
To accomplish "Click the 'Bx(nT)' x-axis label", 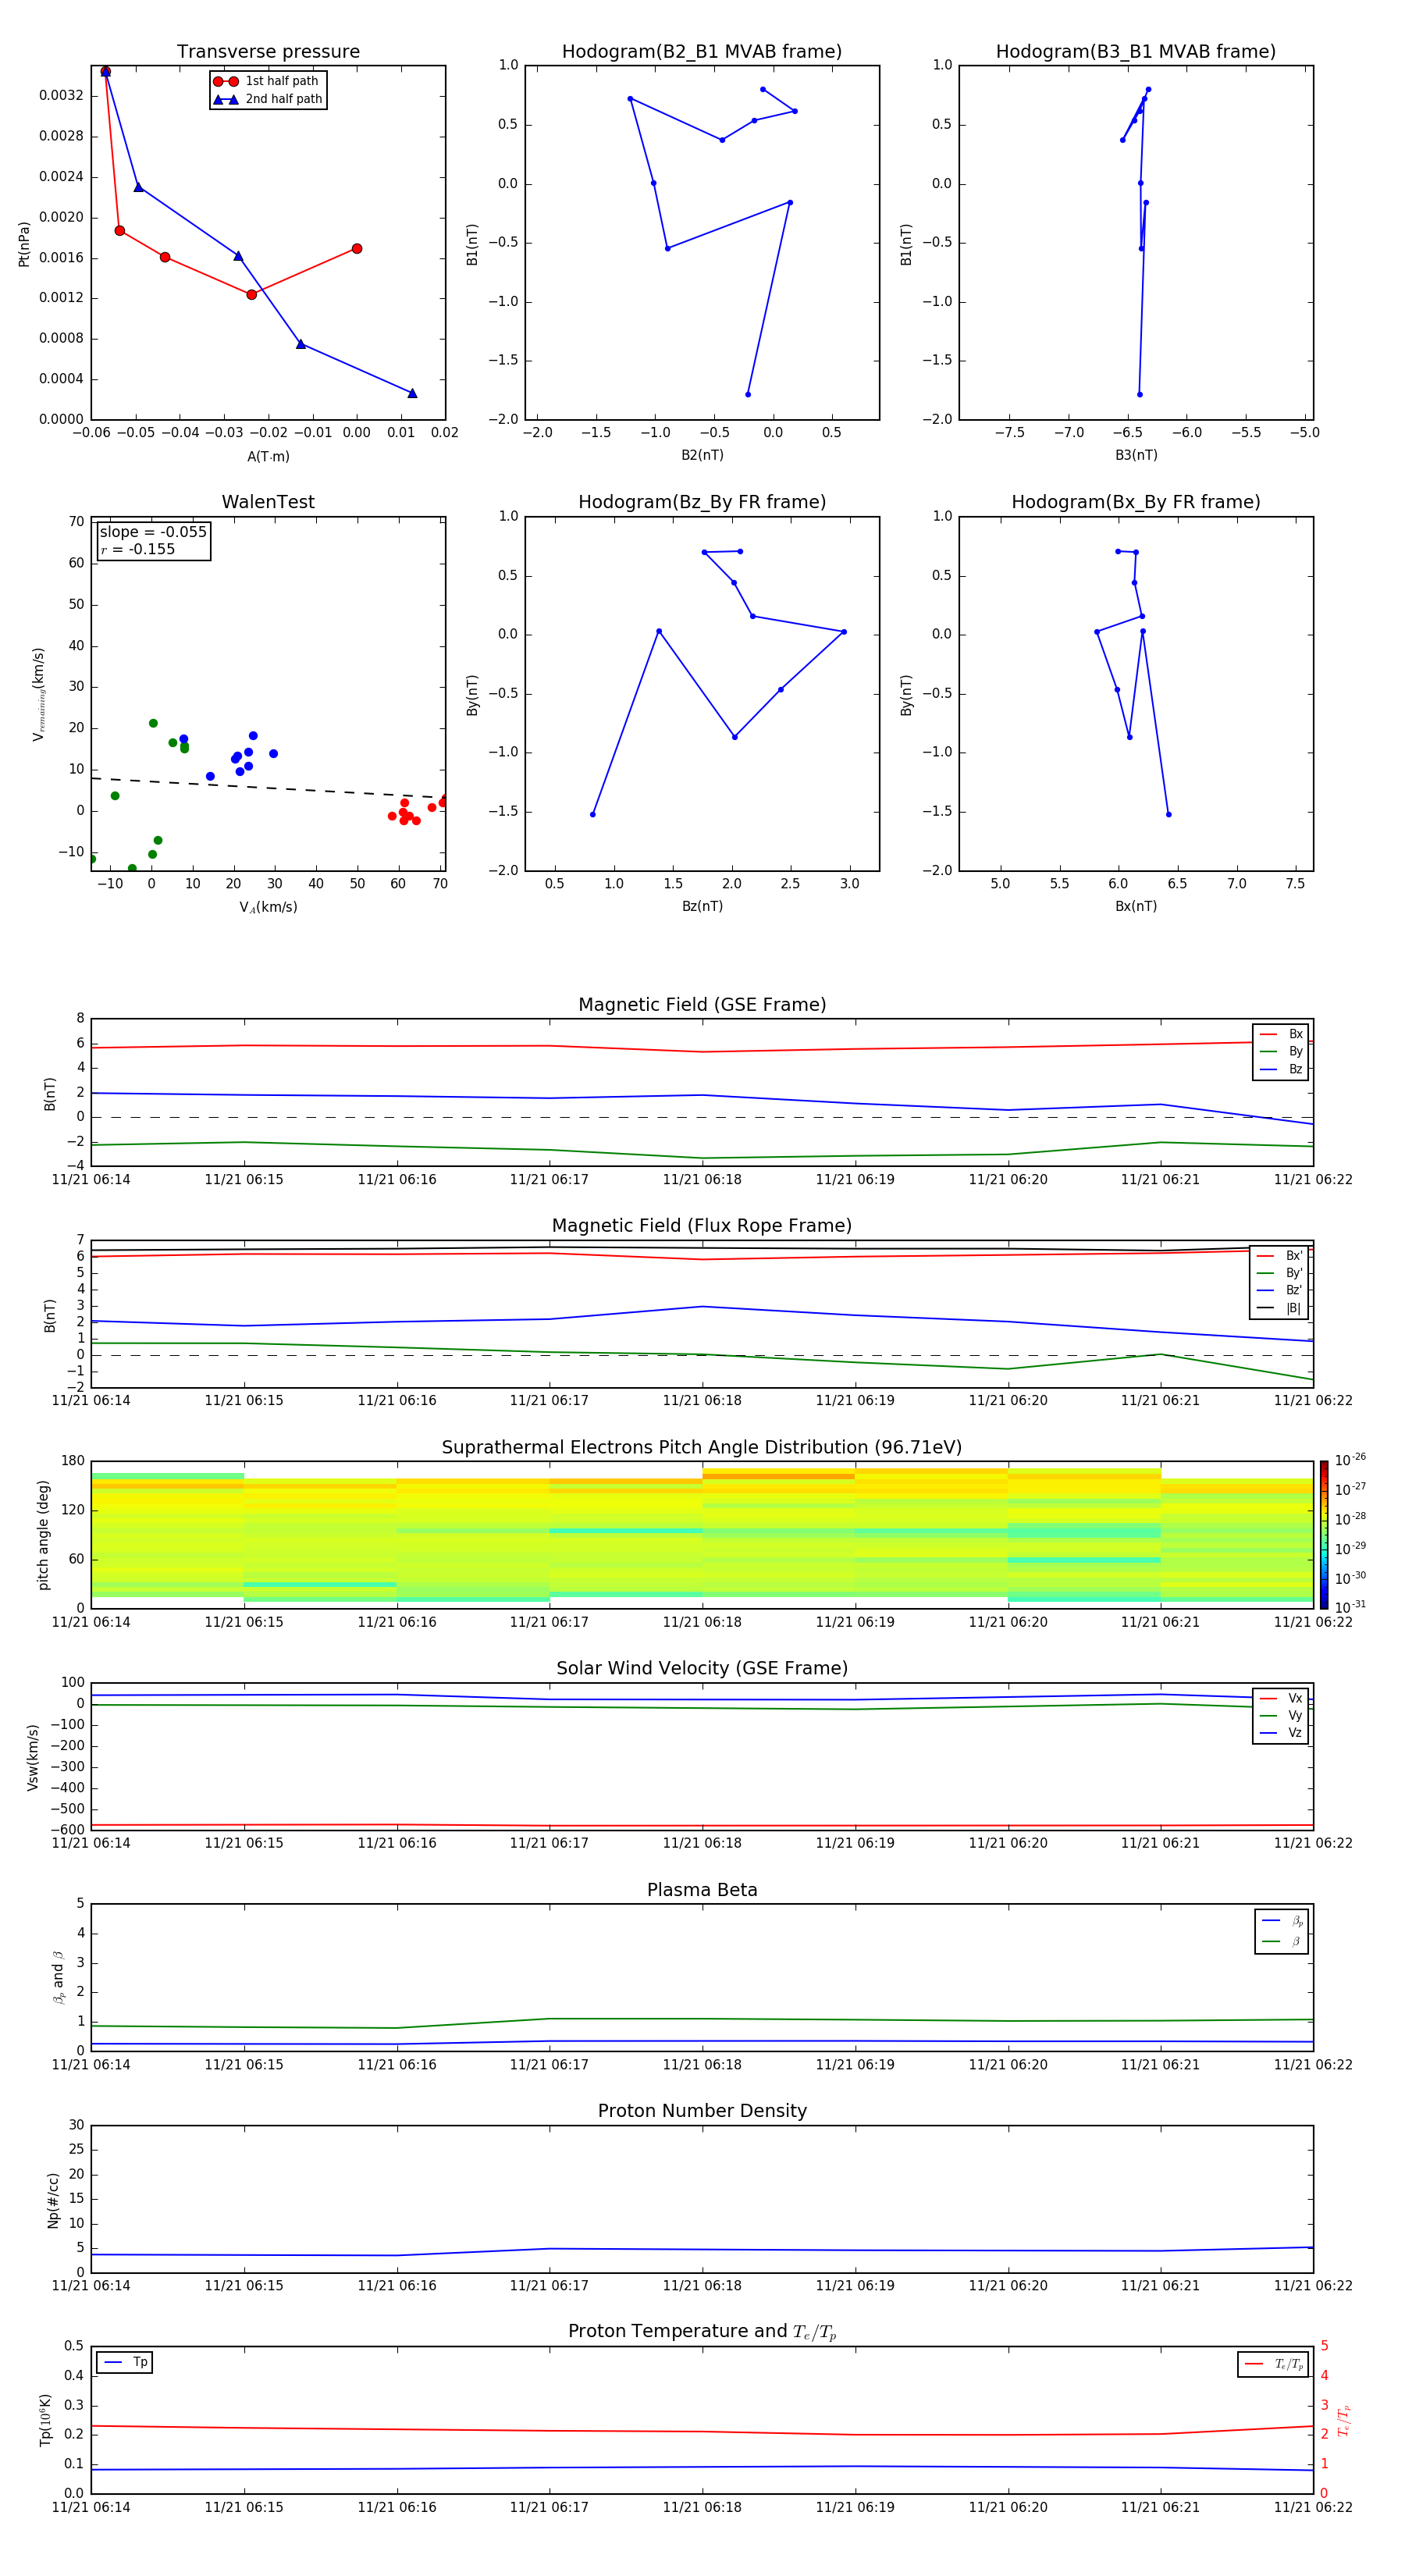I will pyautogui.click(x=1136, y=906).
